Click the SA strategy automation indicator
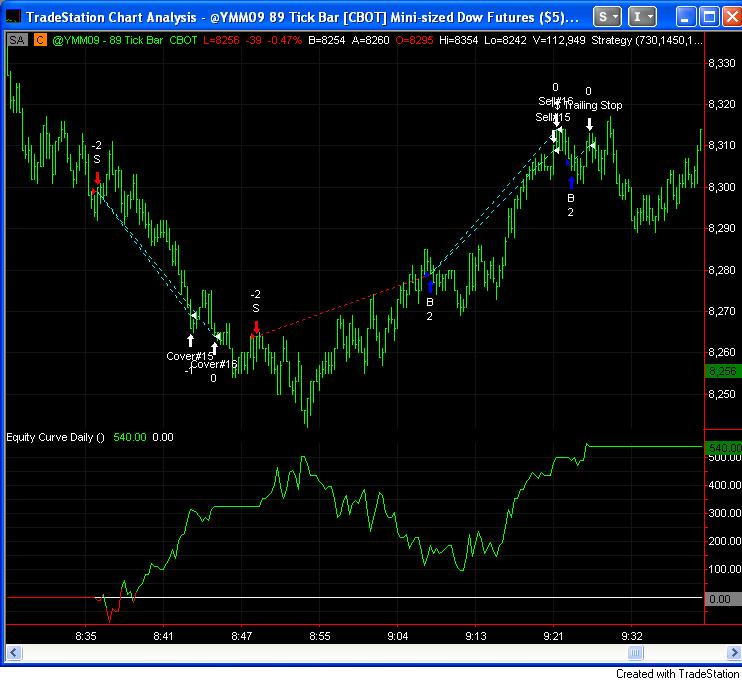The image size is (742, 680). pos(17,40)
